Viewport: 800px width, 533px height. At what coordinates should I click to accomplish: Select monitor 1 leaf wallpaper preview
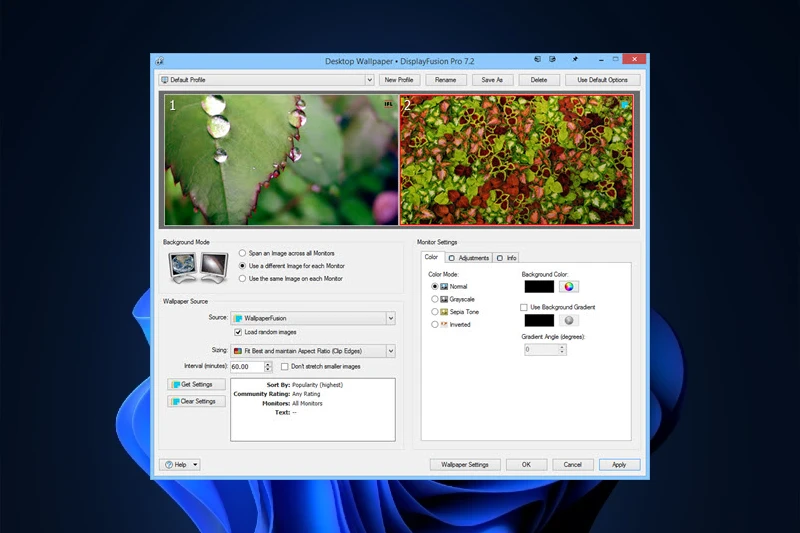[x=281, y=160]
